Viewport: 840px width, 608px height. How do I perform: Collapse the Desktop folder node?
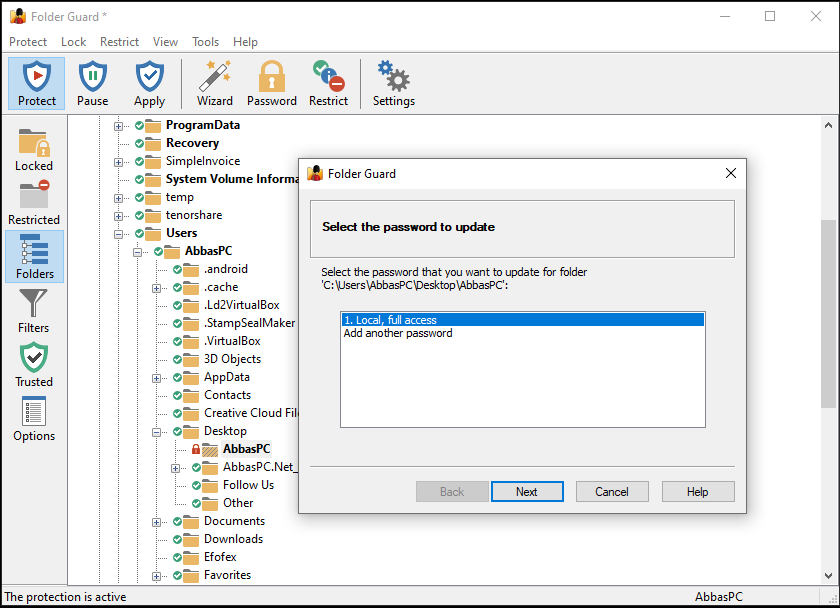coord(156,432)
